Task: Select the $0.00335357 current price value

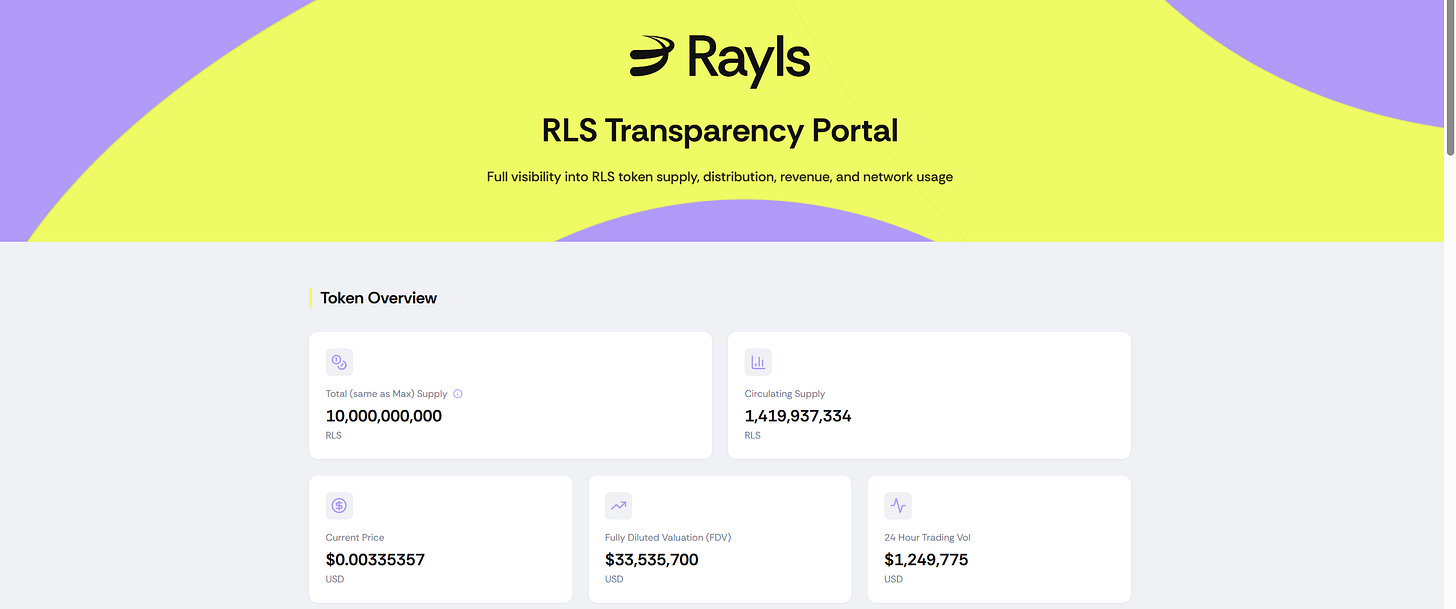Action: point(375,560)
